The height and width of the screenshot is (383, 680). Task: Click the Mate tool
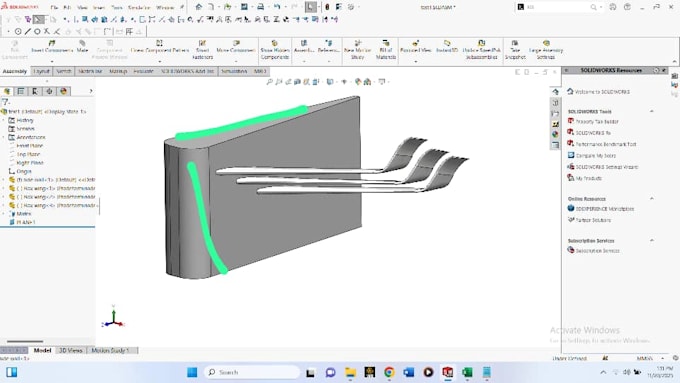pyautogui.click(x=82, y=46)
